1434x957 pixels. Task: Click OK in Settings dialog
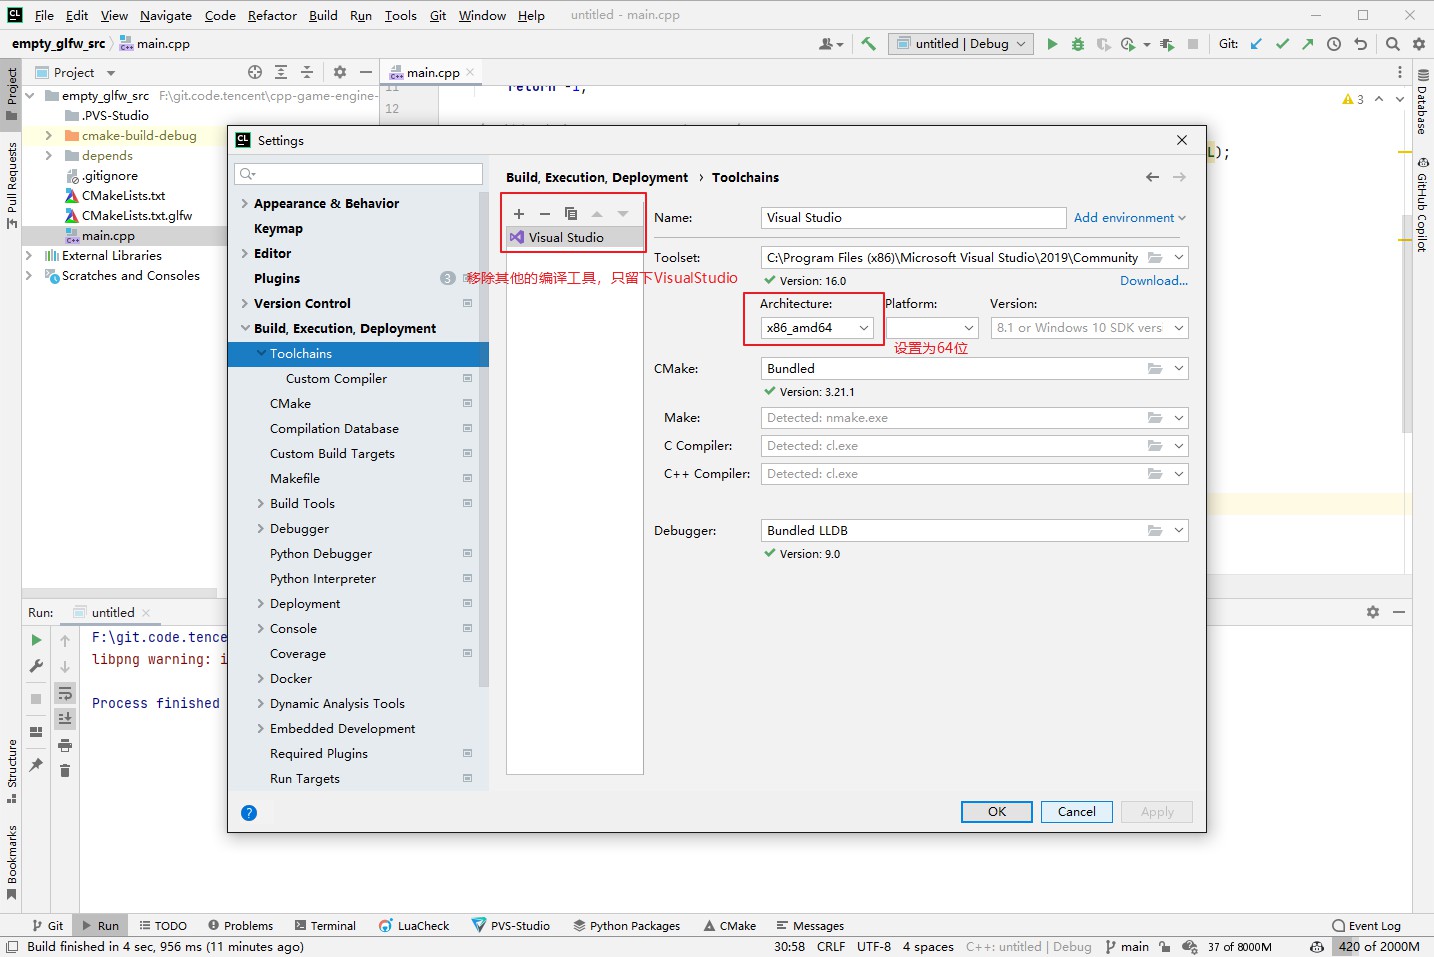click(997, 812)
